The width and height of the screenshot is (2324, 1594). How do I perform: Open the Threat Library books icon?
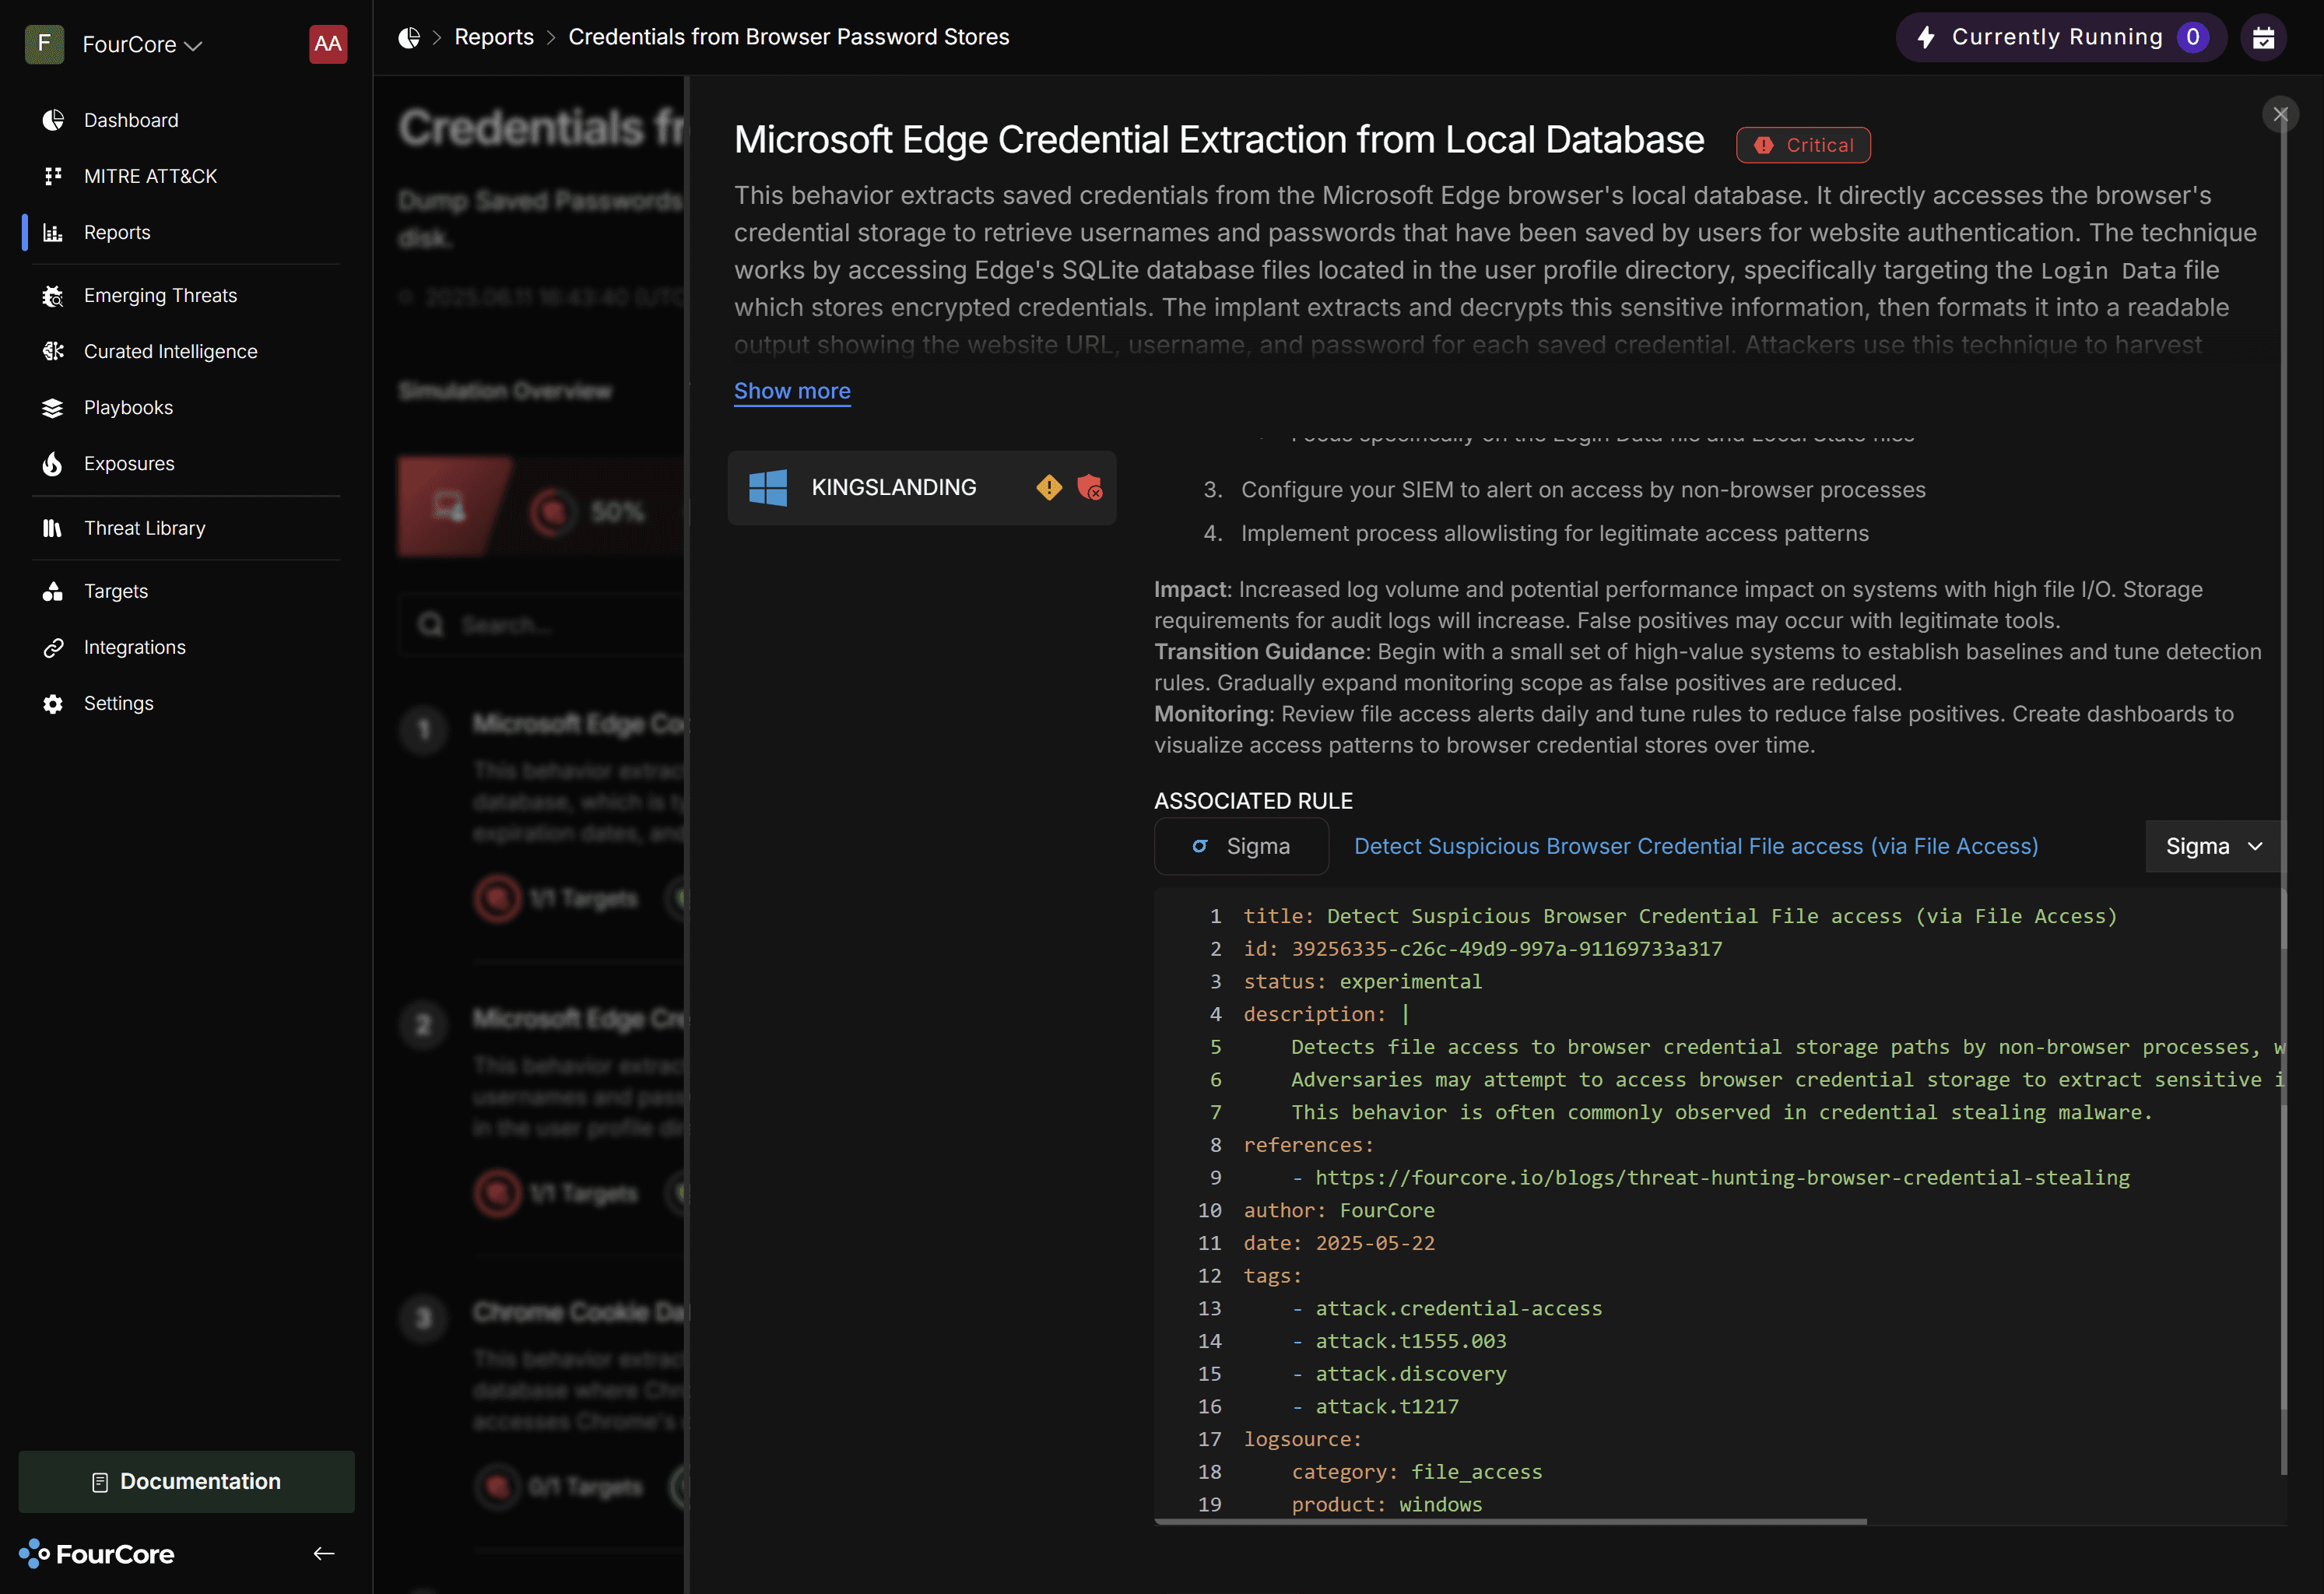(53, 528)
